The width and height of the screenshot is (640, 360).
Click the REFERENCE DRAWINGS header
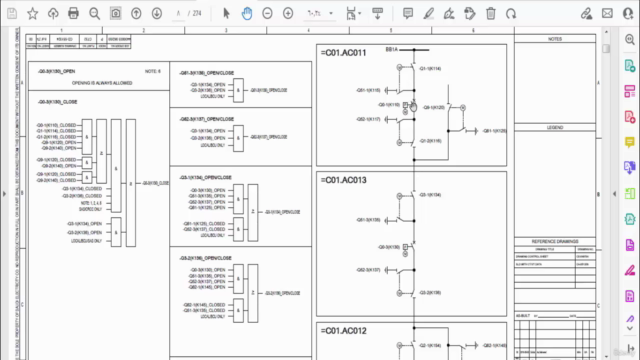tap(555, 241)
